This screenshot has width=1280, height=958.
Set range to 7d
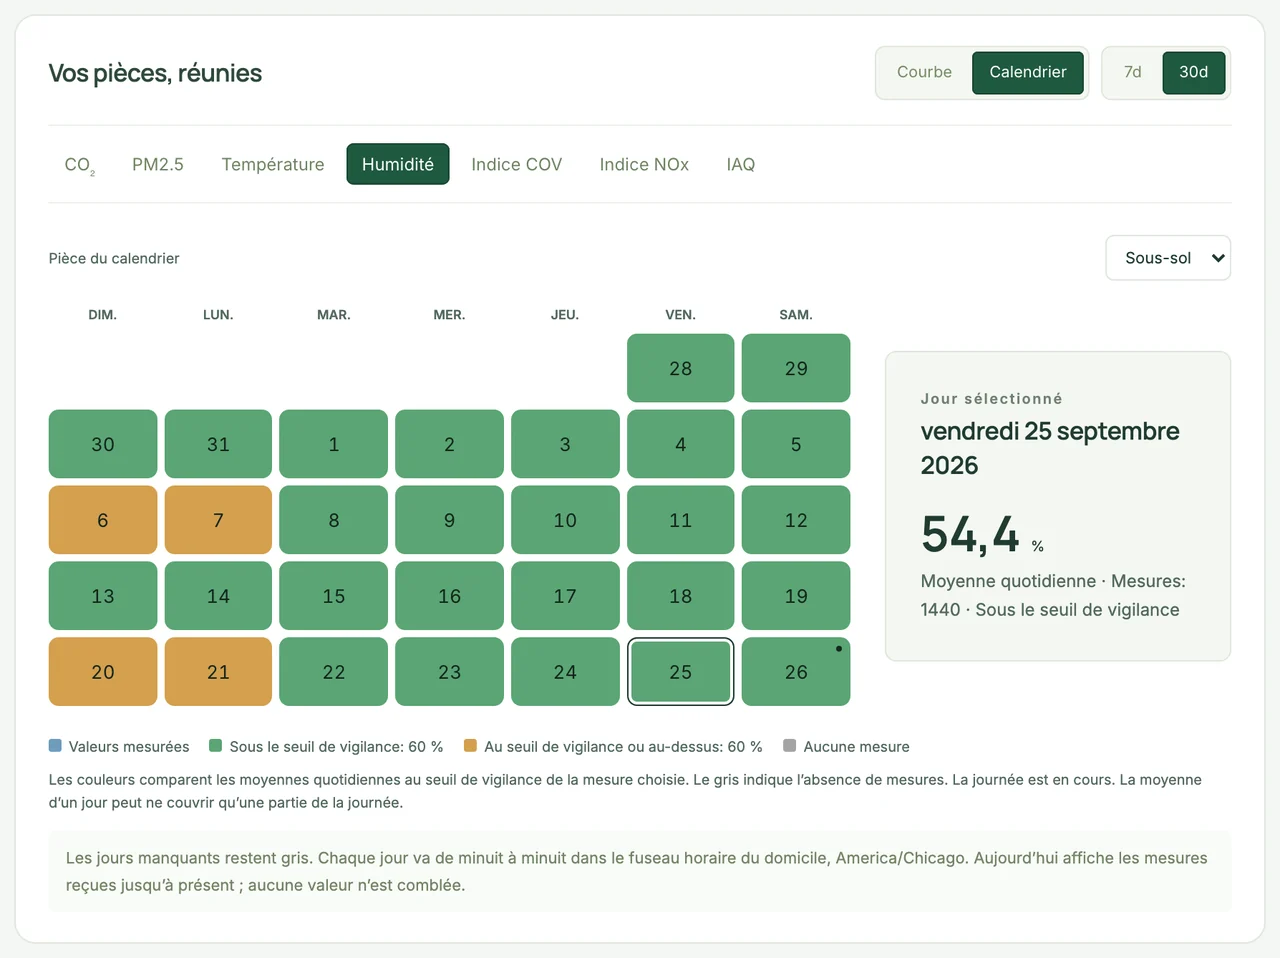click(1133, 72)
